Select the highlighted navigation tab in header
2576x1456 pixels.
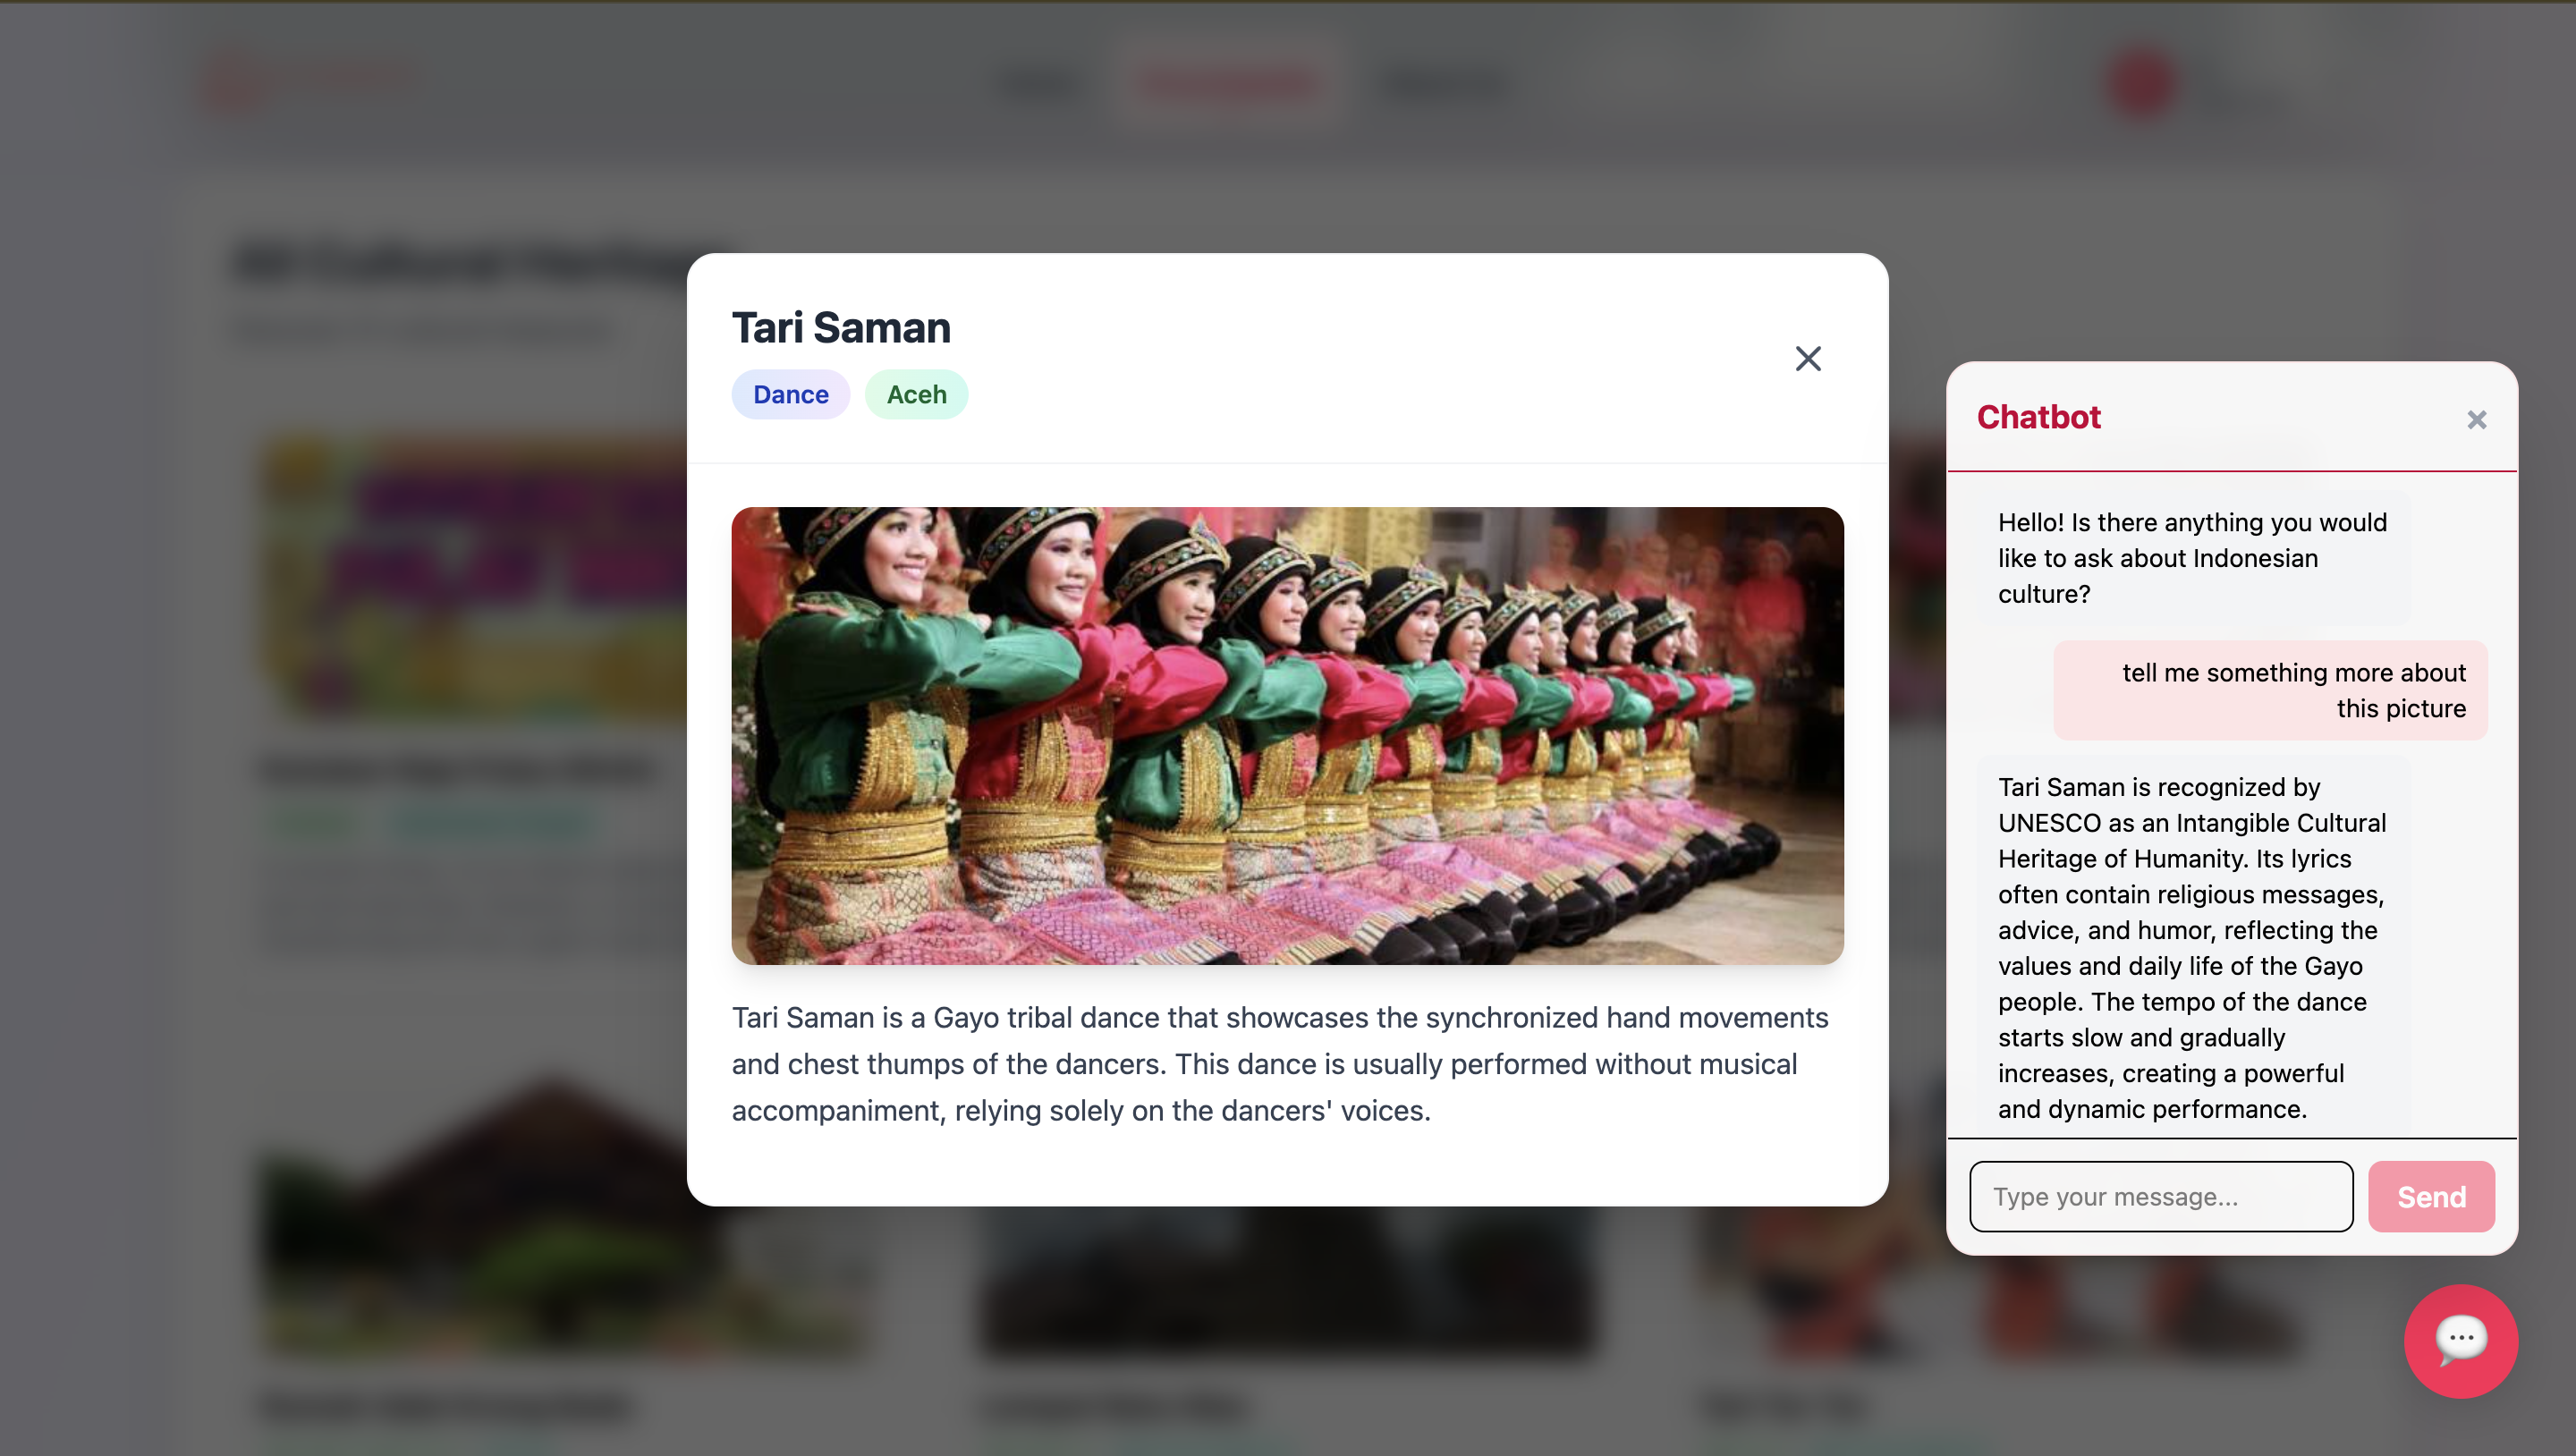pyautogui.click(x=1228, y=84)
